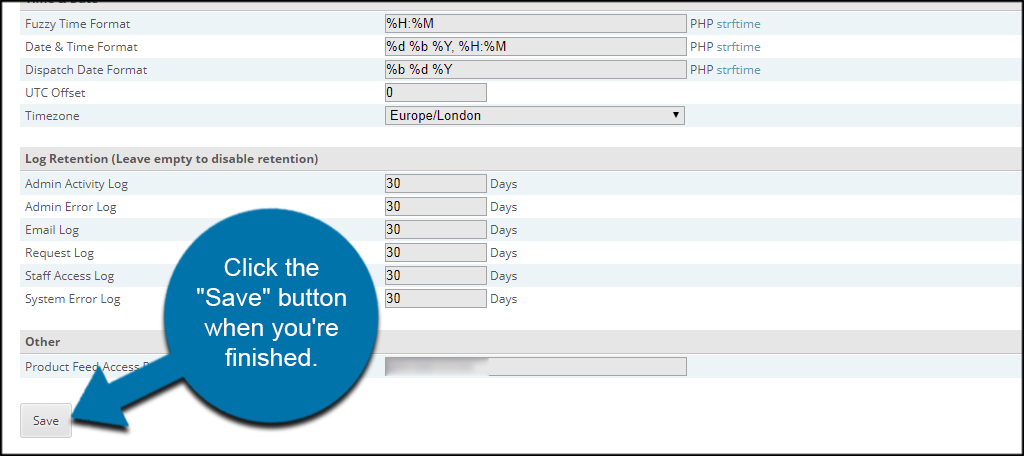The width and height of the screenshot is (1024, 456).
Task: Click the Other section heading
Action: pos(42,342)
